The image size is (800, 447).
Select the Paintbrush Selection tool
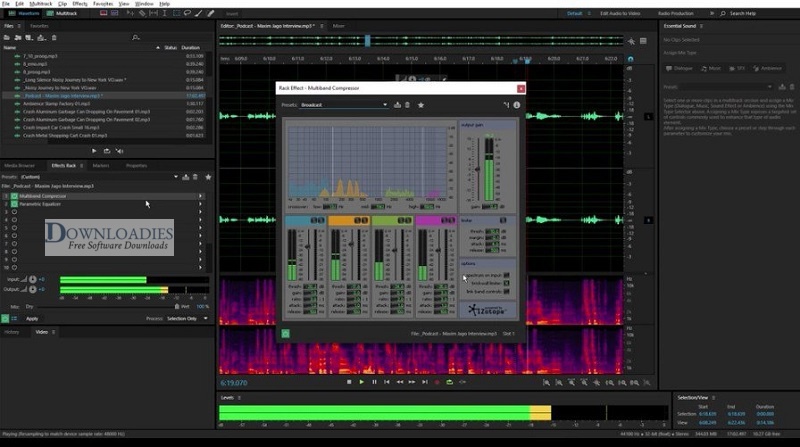[x=198, y=13]
